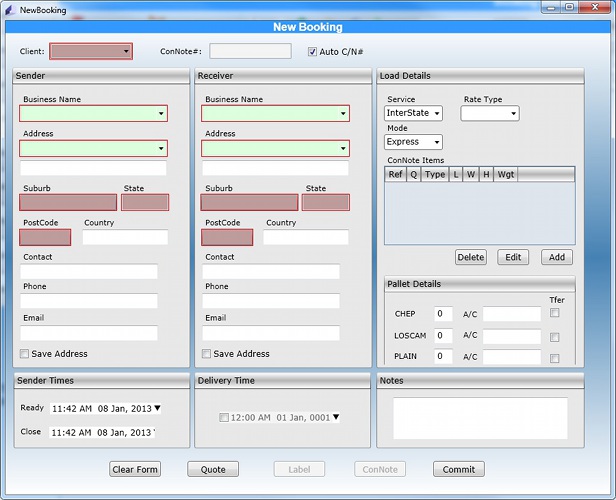
Task: Open the Service InterState dropdown
Action: (x=413, y=113)
